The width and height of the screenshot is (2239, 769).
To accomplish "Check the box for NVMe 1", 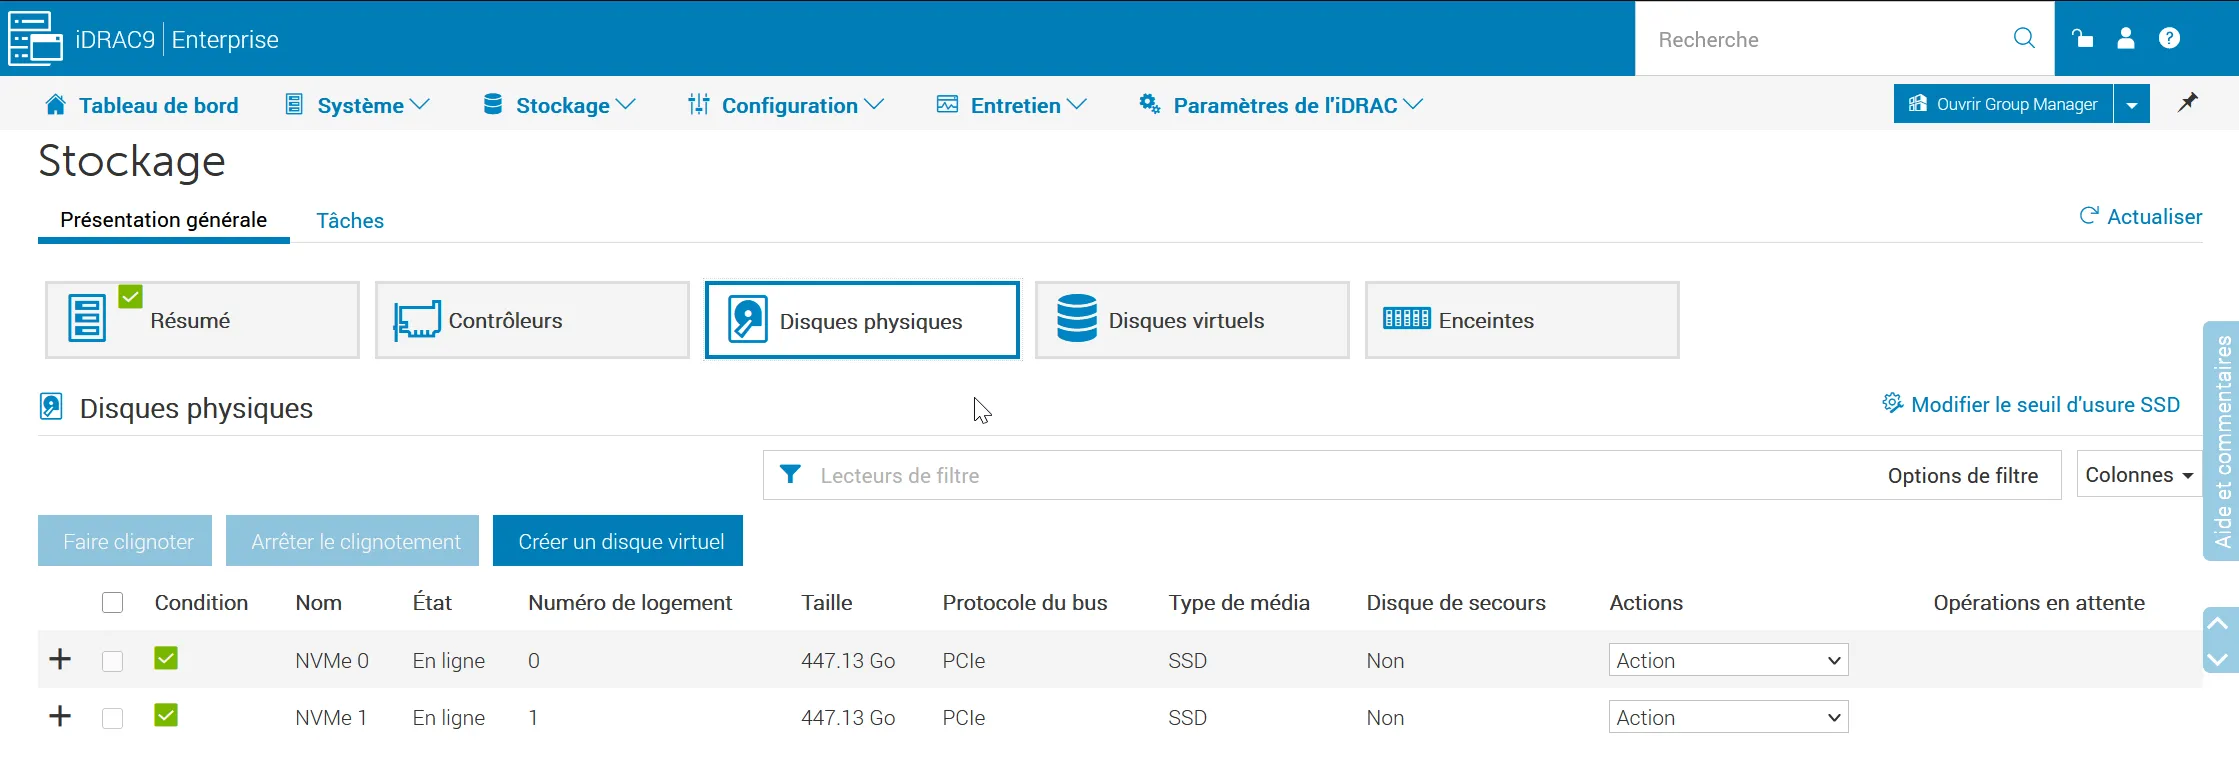I will (113, 718).
